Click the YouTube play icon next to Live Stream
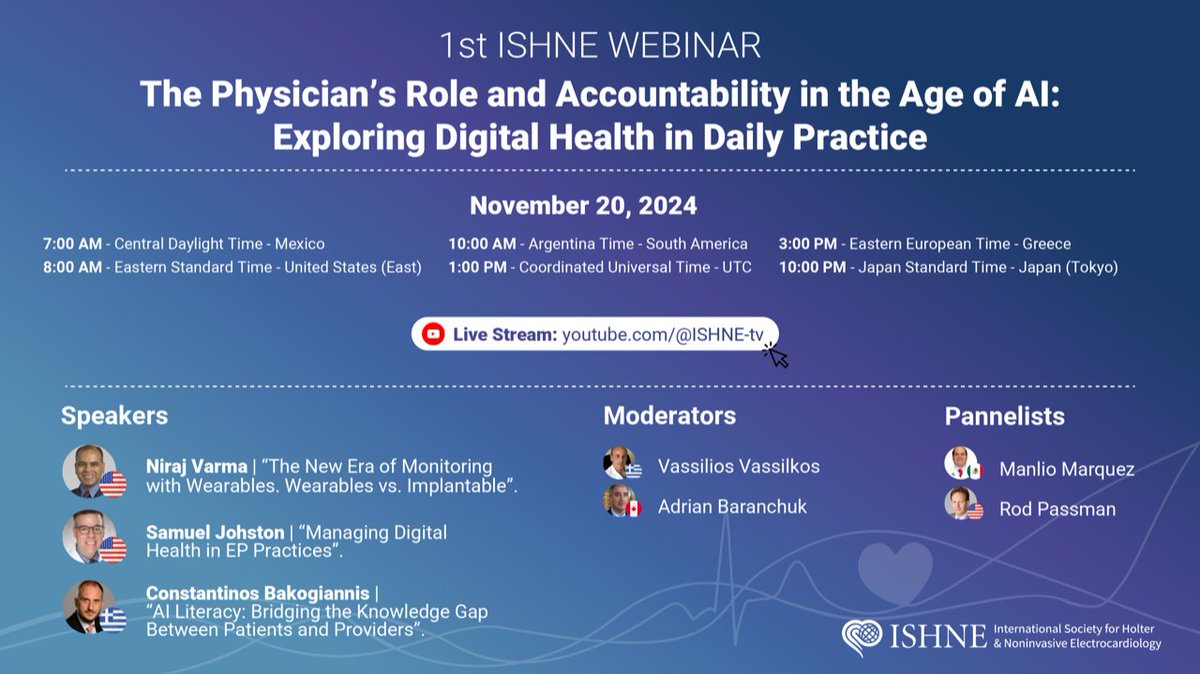This screenshot has width=1200, height=674. click(432, 335)
